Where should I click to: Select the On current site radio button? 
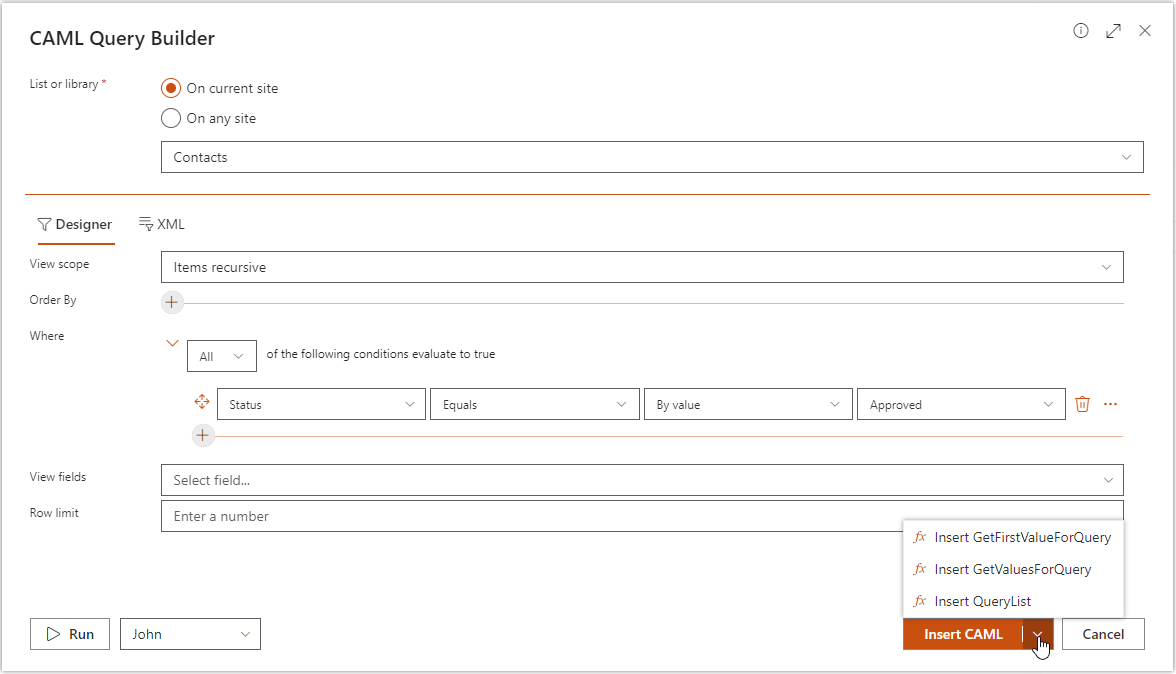coord(171,88)
